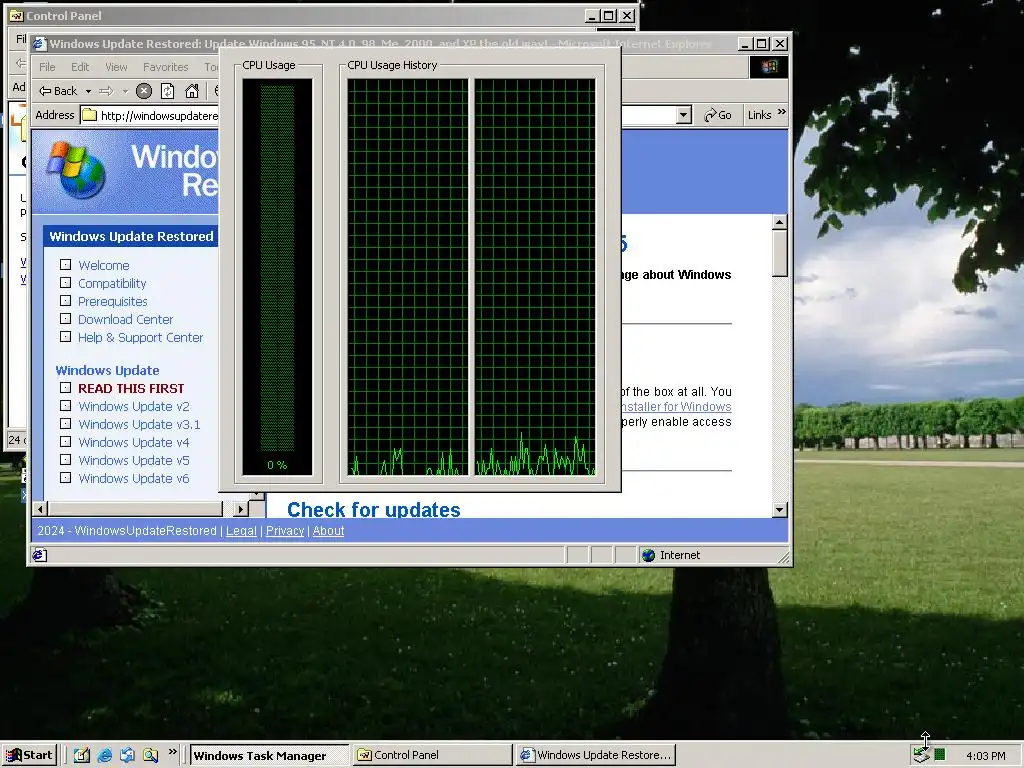The image size is (1024, 768).
Task: Open the READ THIS FIRST link
Action: pos(131,388)
